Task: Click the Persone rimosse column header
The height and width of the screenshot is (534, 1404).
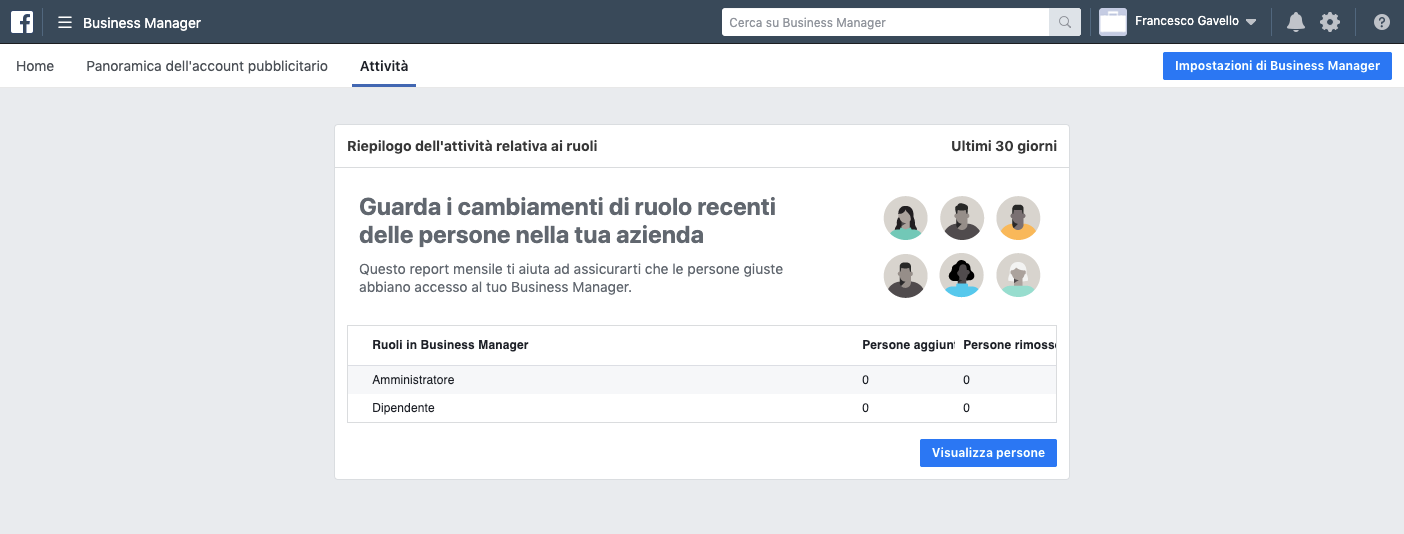Action: [1009, 345]
